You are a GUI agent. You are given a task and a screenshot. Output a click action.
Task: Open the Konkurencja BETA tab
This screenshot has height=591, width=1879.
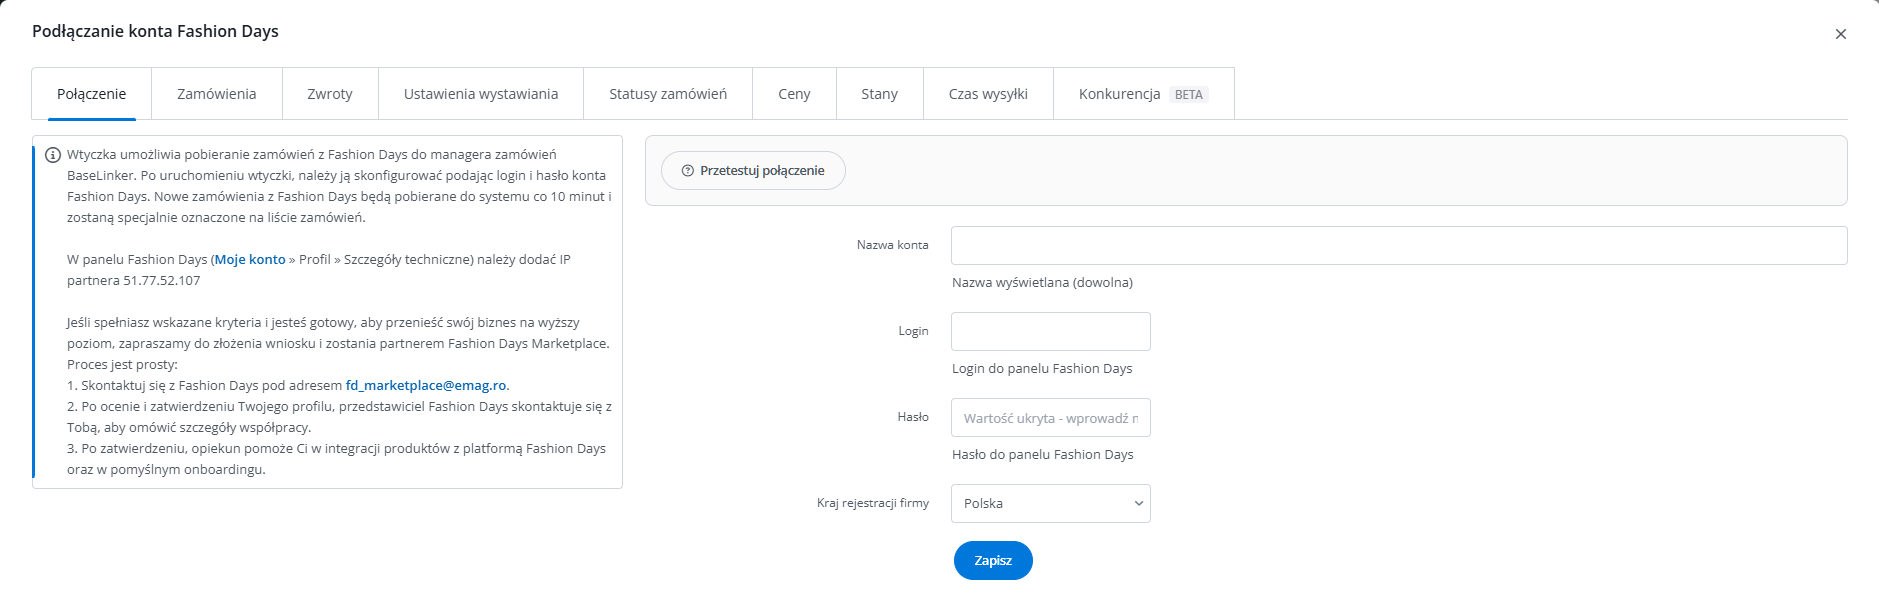pyautogui.click(x=1143, y=94)
